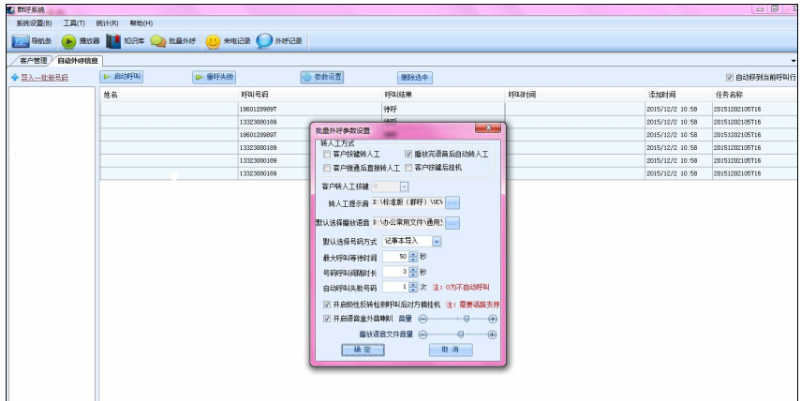Toggle 自动移到当前呼叫行 checkbox
The image size is (800, 401).
click(x=729, y=77)
